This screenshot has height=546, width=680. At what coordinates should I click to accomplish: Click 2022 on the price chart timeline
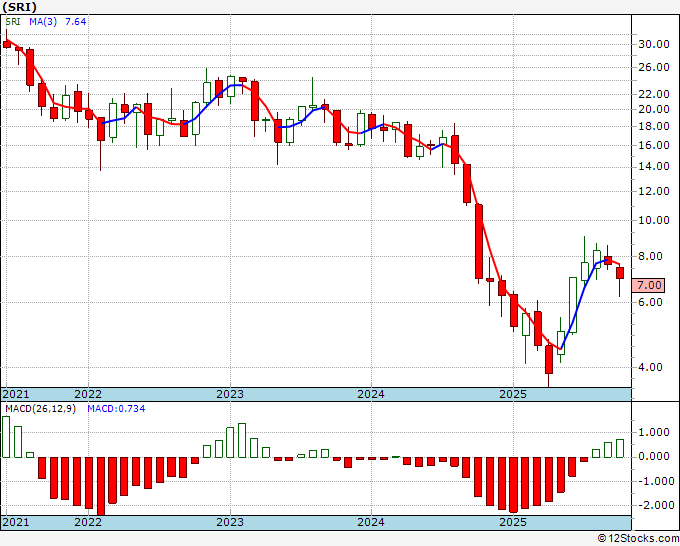coord(88,394)
